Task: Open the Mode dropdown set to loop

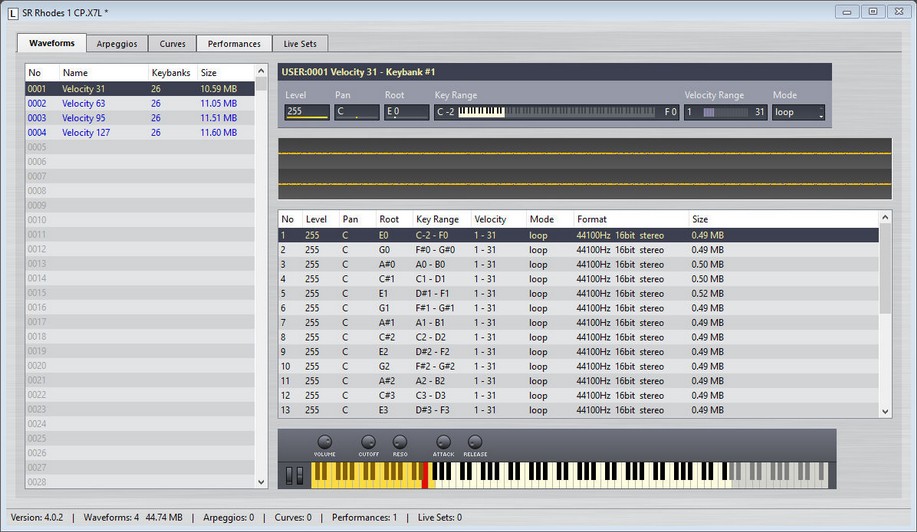Action: [x=799, y=112]
